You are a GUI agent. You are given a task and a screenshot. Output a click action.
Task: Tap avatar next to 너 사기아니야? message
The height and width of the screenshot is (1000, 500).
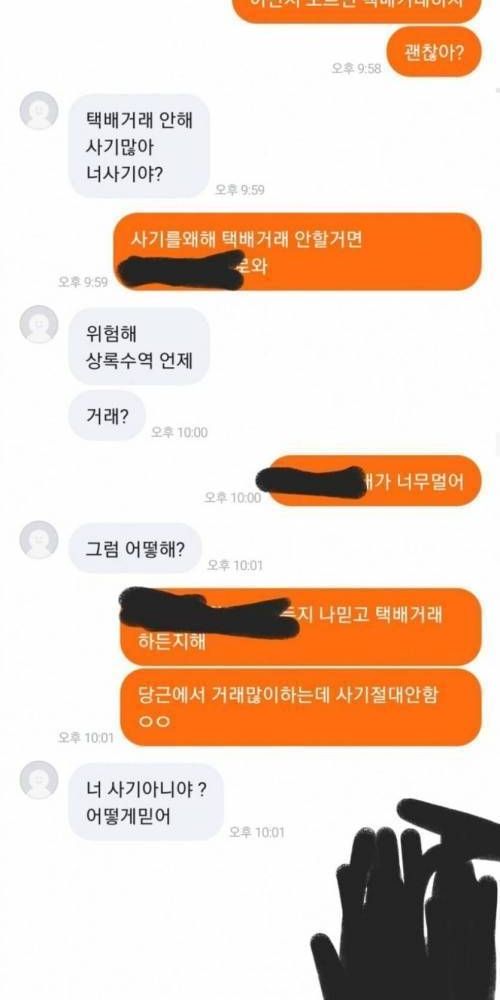[39, 779]
